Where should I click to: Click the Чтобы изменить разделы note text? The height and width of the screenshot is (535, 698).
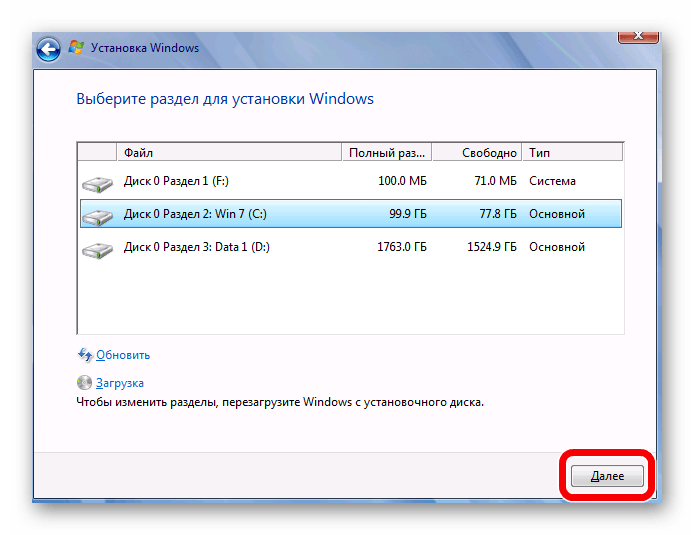[x=280, y=402]
